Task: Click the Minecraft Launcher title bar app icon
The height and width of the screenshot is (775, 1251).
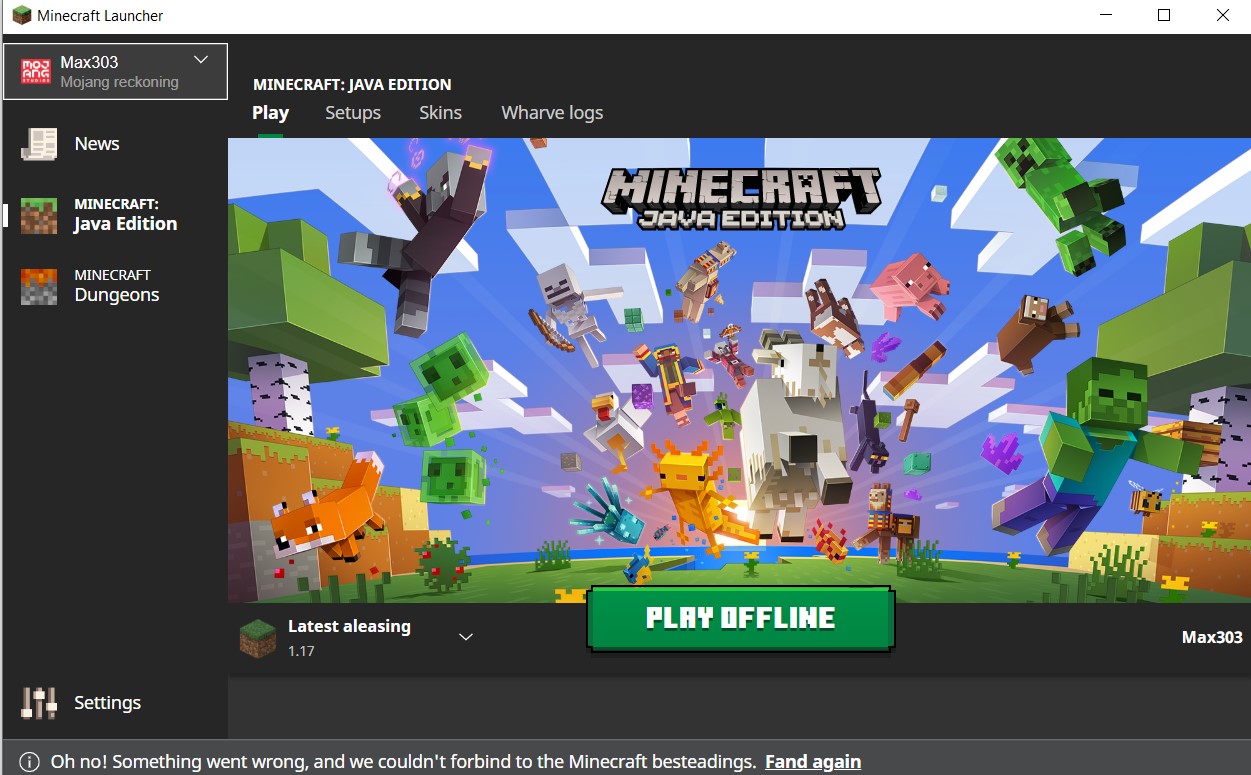Action: [x=21, y=15]
